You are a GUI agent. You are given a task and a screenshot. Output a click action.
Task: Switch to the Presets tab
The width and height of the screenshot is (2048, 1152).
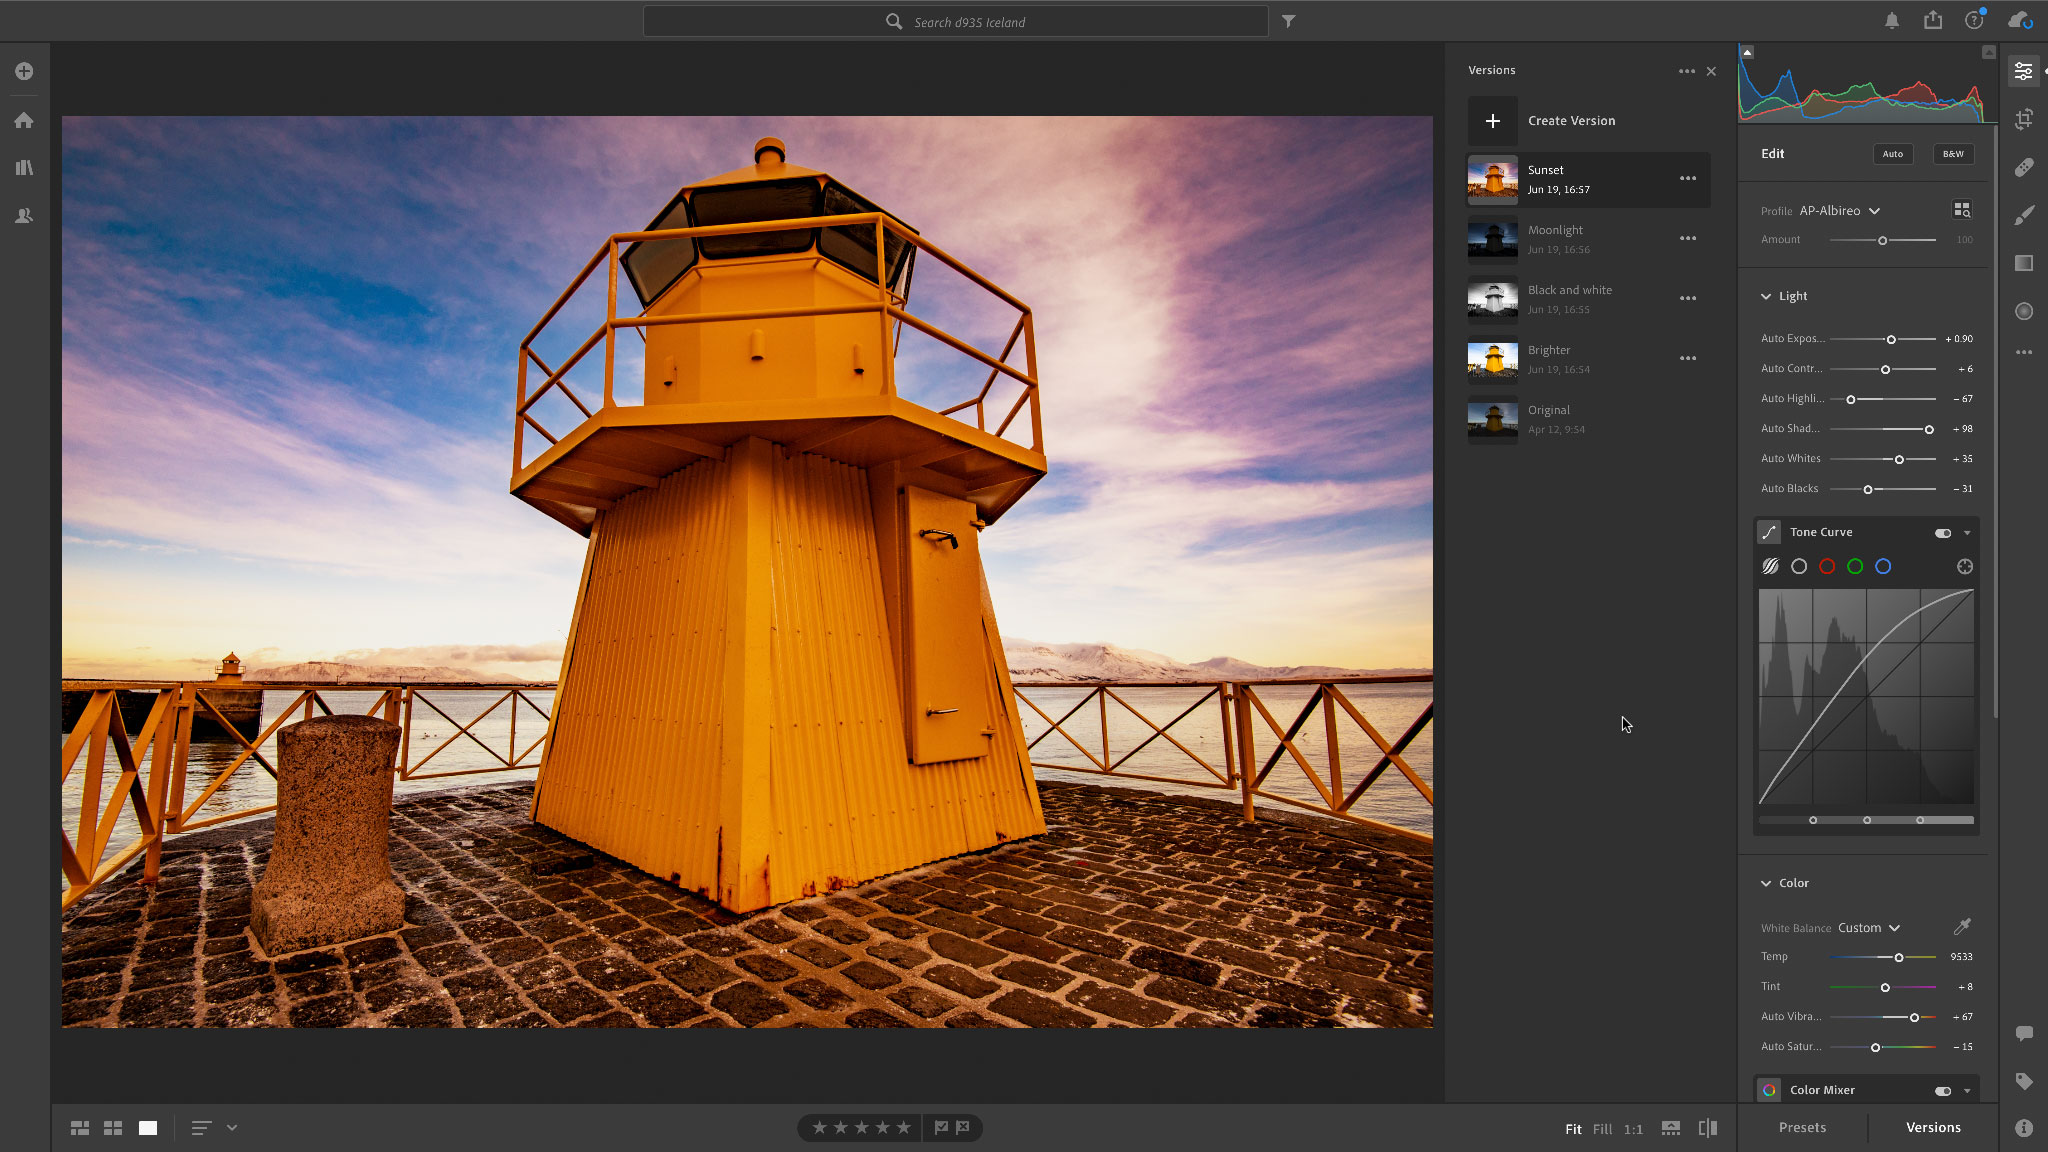point(1803,1127)
